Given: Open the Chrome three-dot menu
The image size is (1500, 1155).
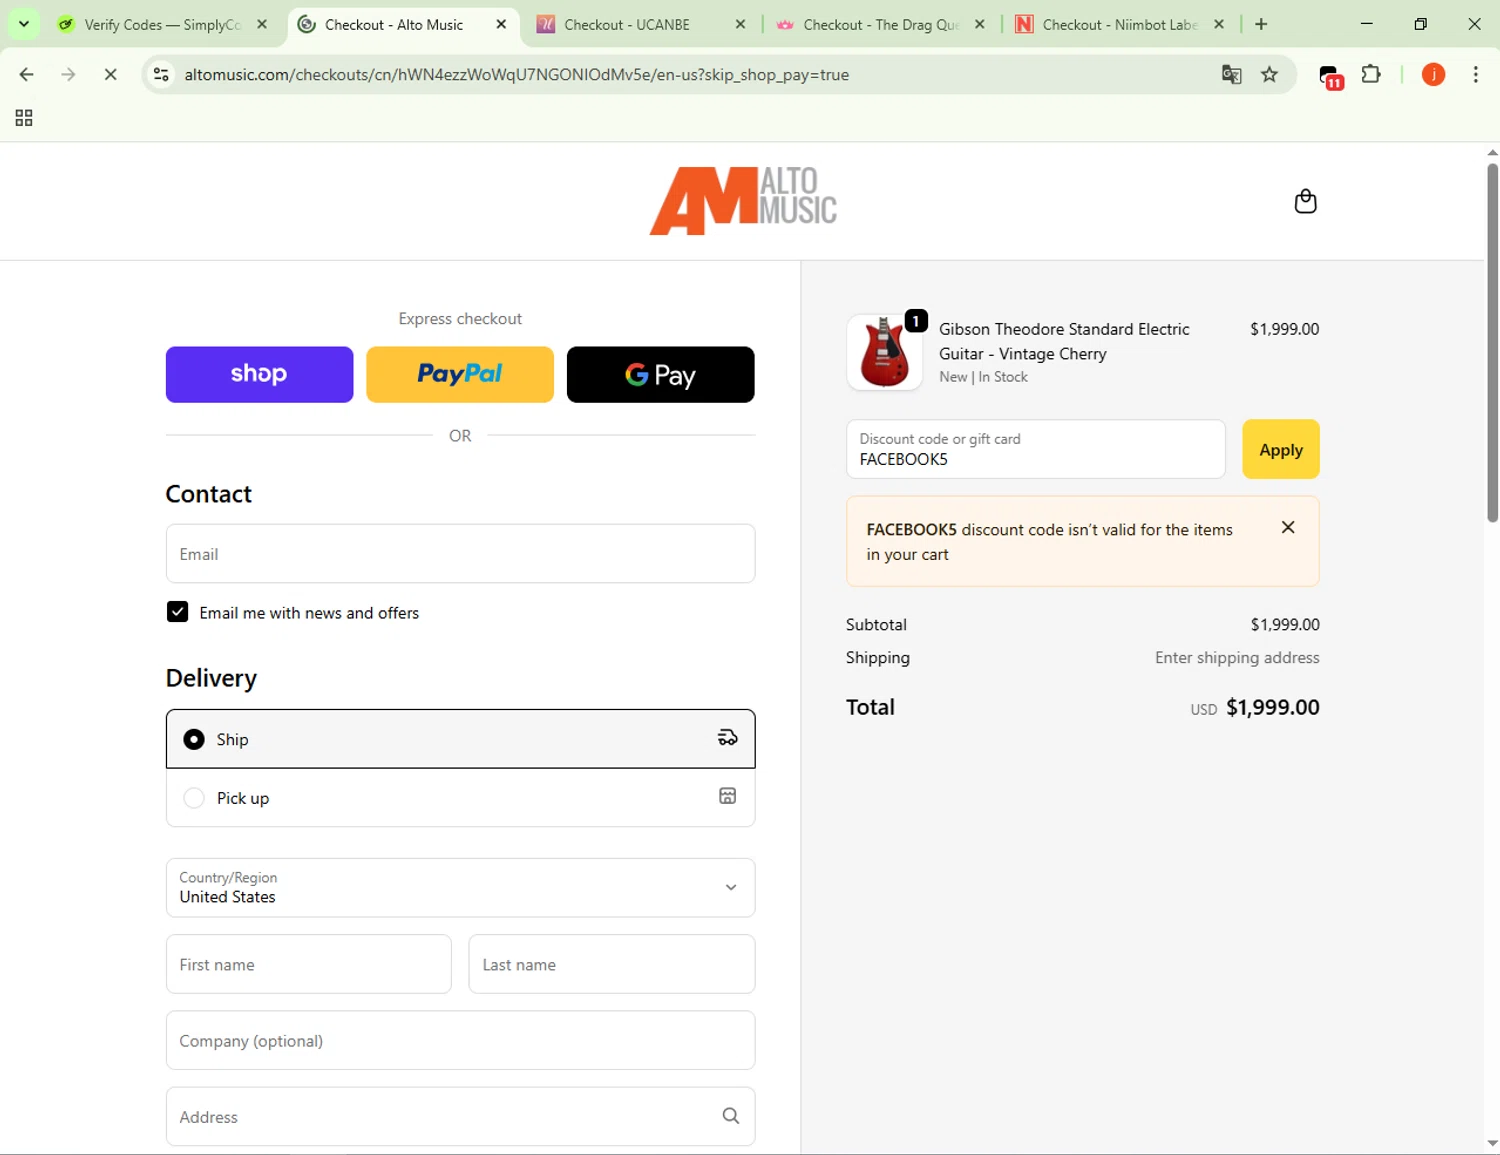Looking at the screenshot, I should (1476, 74).
